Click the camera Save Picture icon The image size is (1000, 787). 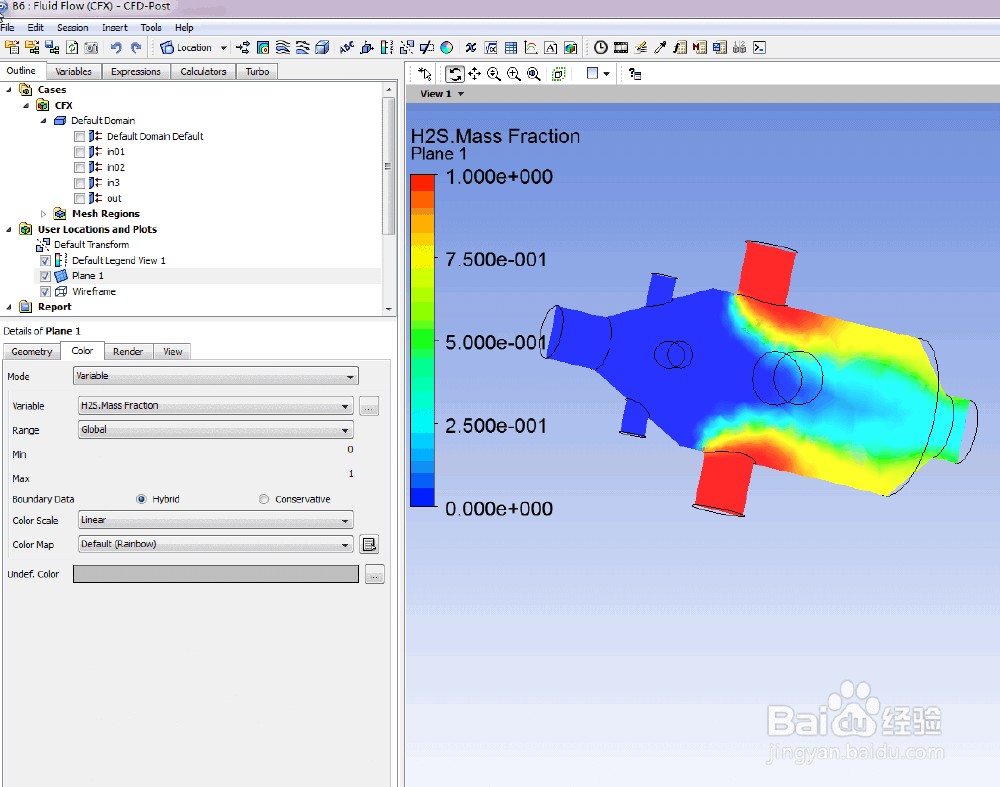coord(92,47)
